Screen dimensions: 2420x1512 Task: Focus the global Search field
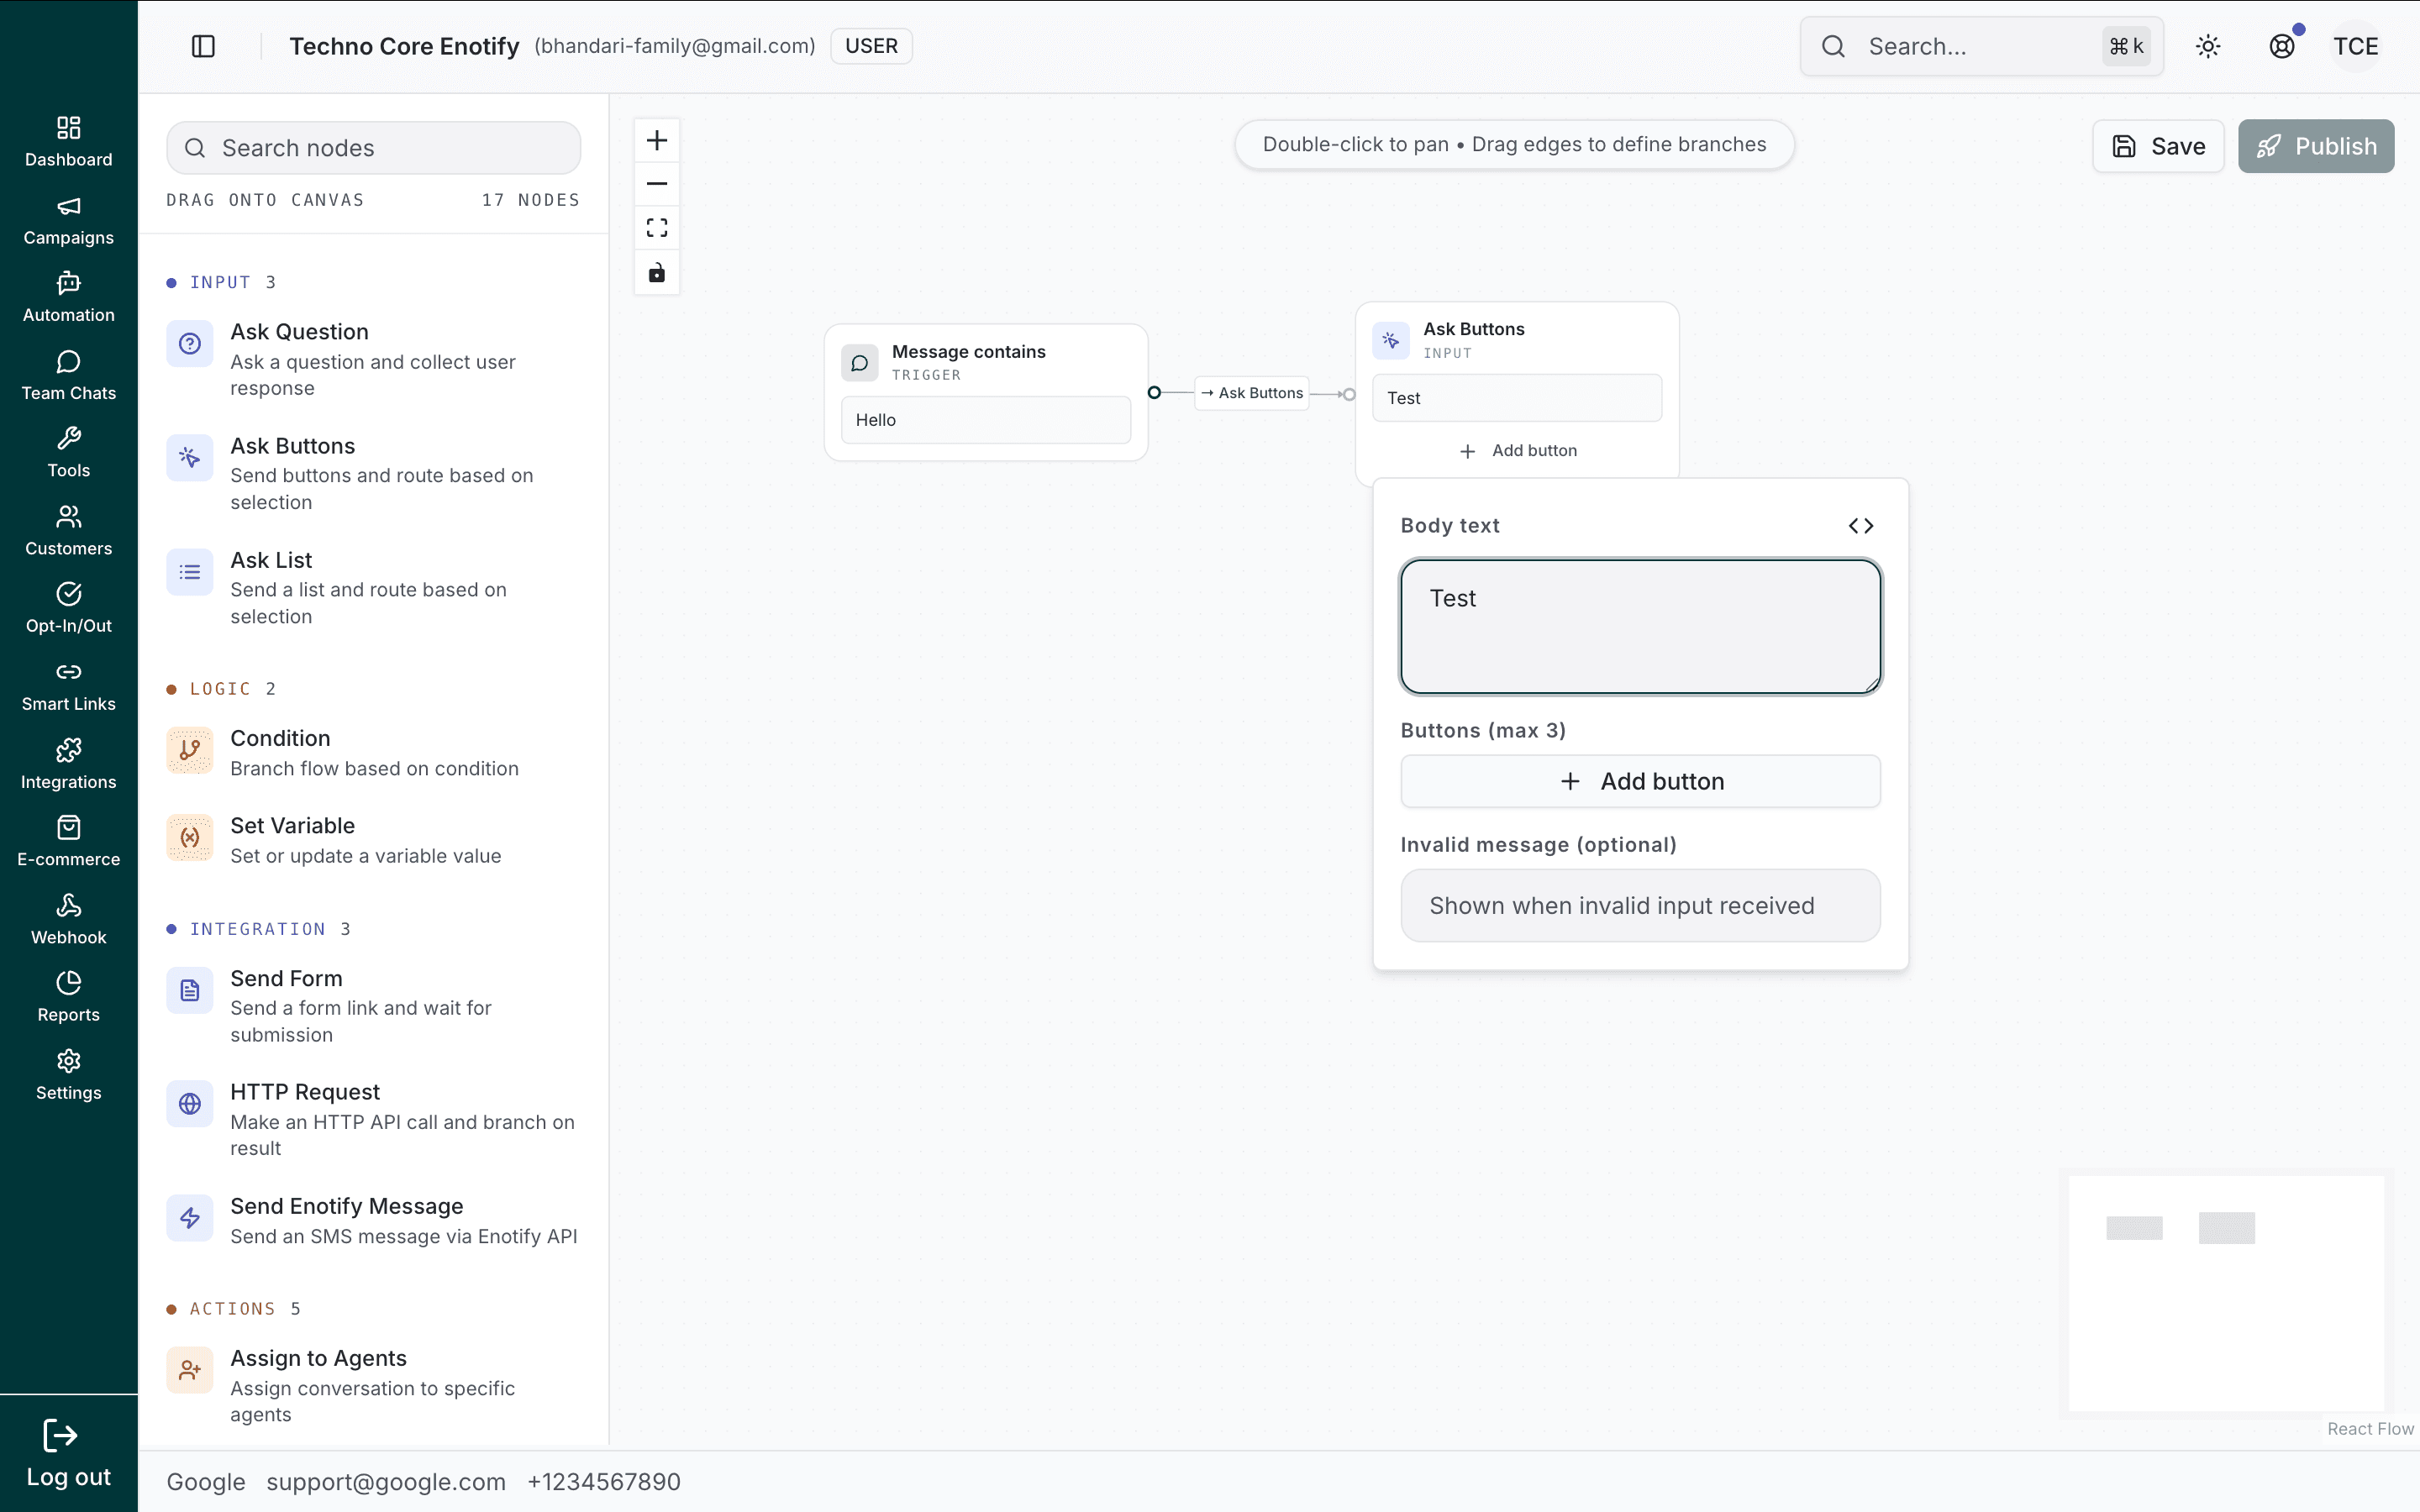1982,46
